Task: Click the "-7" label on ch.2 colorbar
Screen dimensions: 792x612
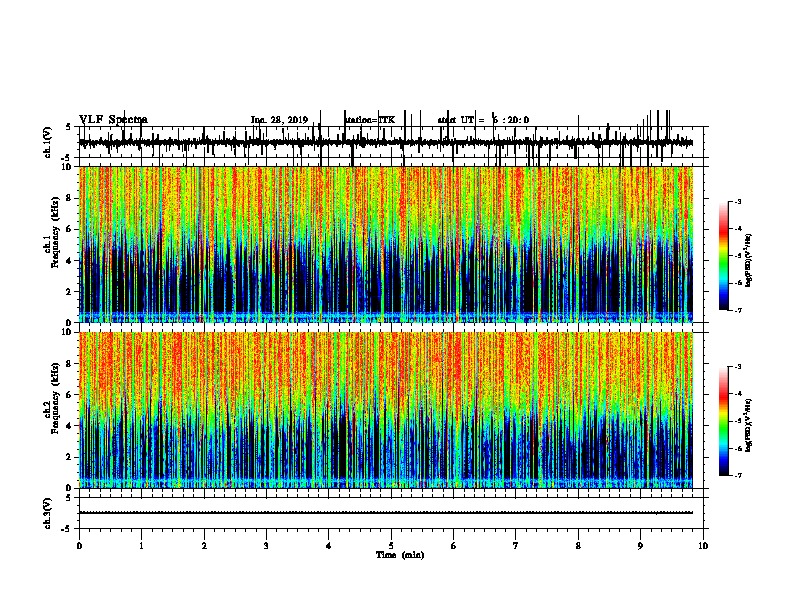Action: [x=738, y=475]
